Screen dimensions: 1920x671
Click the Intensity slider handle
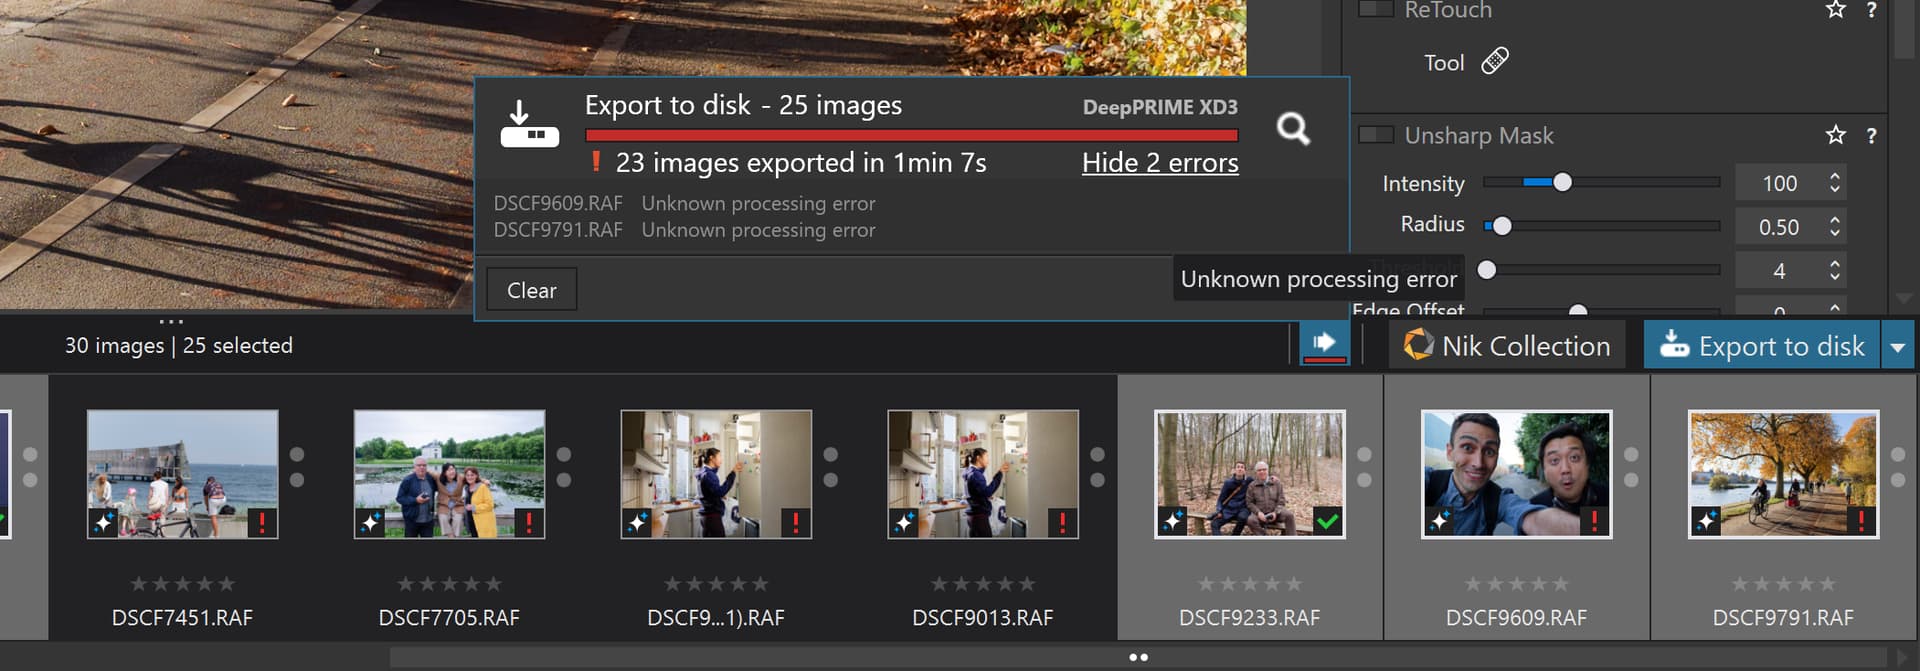tap(1562, 182)
